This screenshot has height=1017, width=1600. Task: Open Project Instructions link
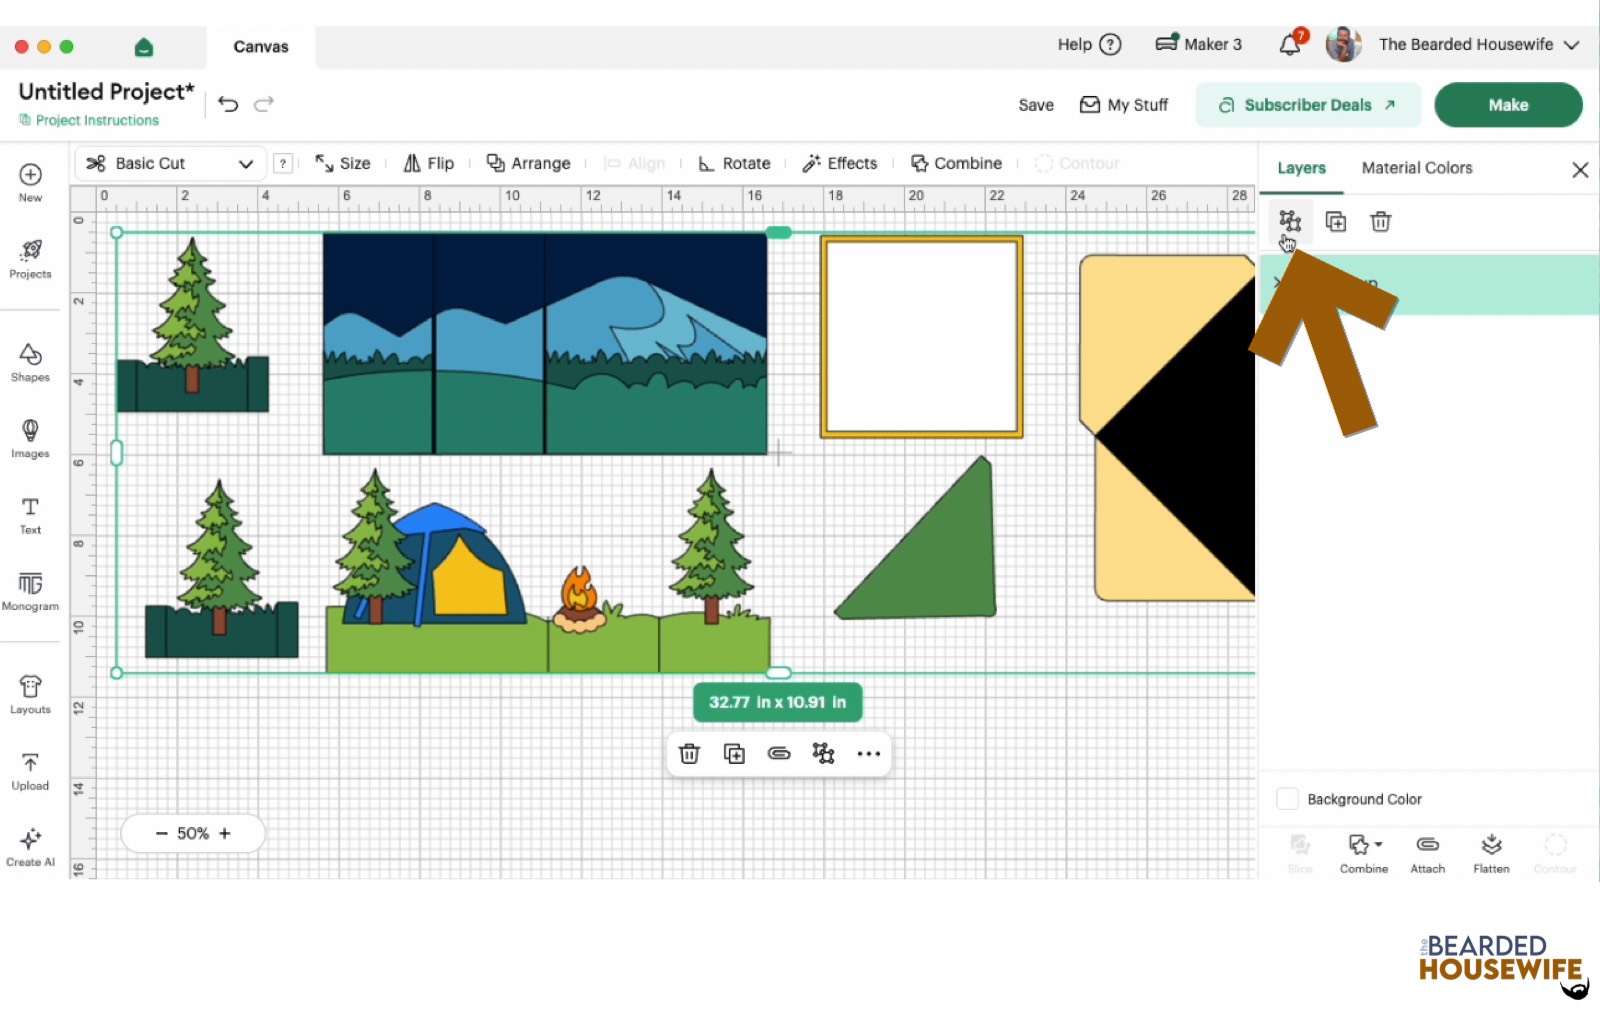tap(89, 120)
